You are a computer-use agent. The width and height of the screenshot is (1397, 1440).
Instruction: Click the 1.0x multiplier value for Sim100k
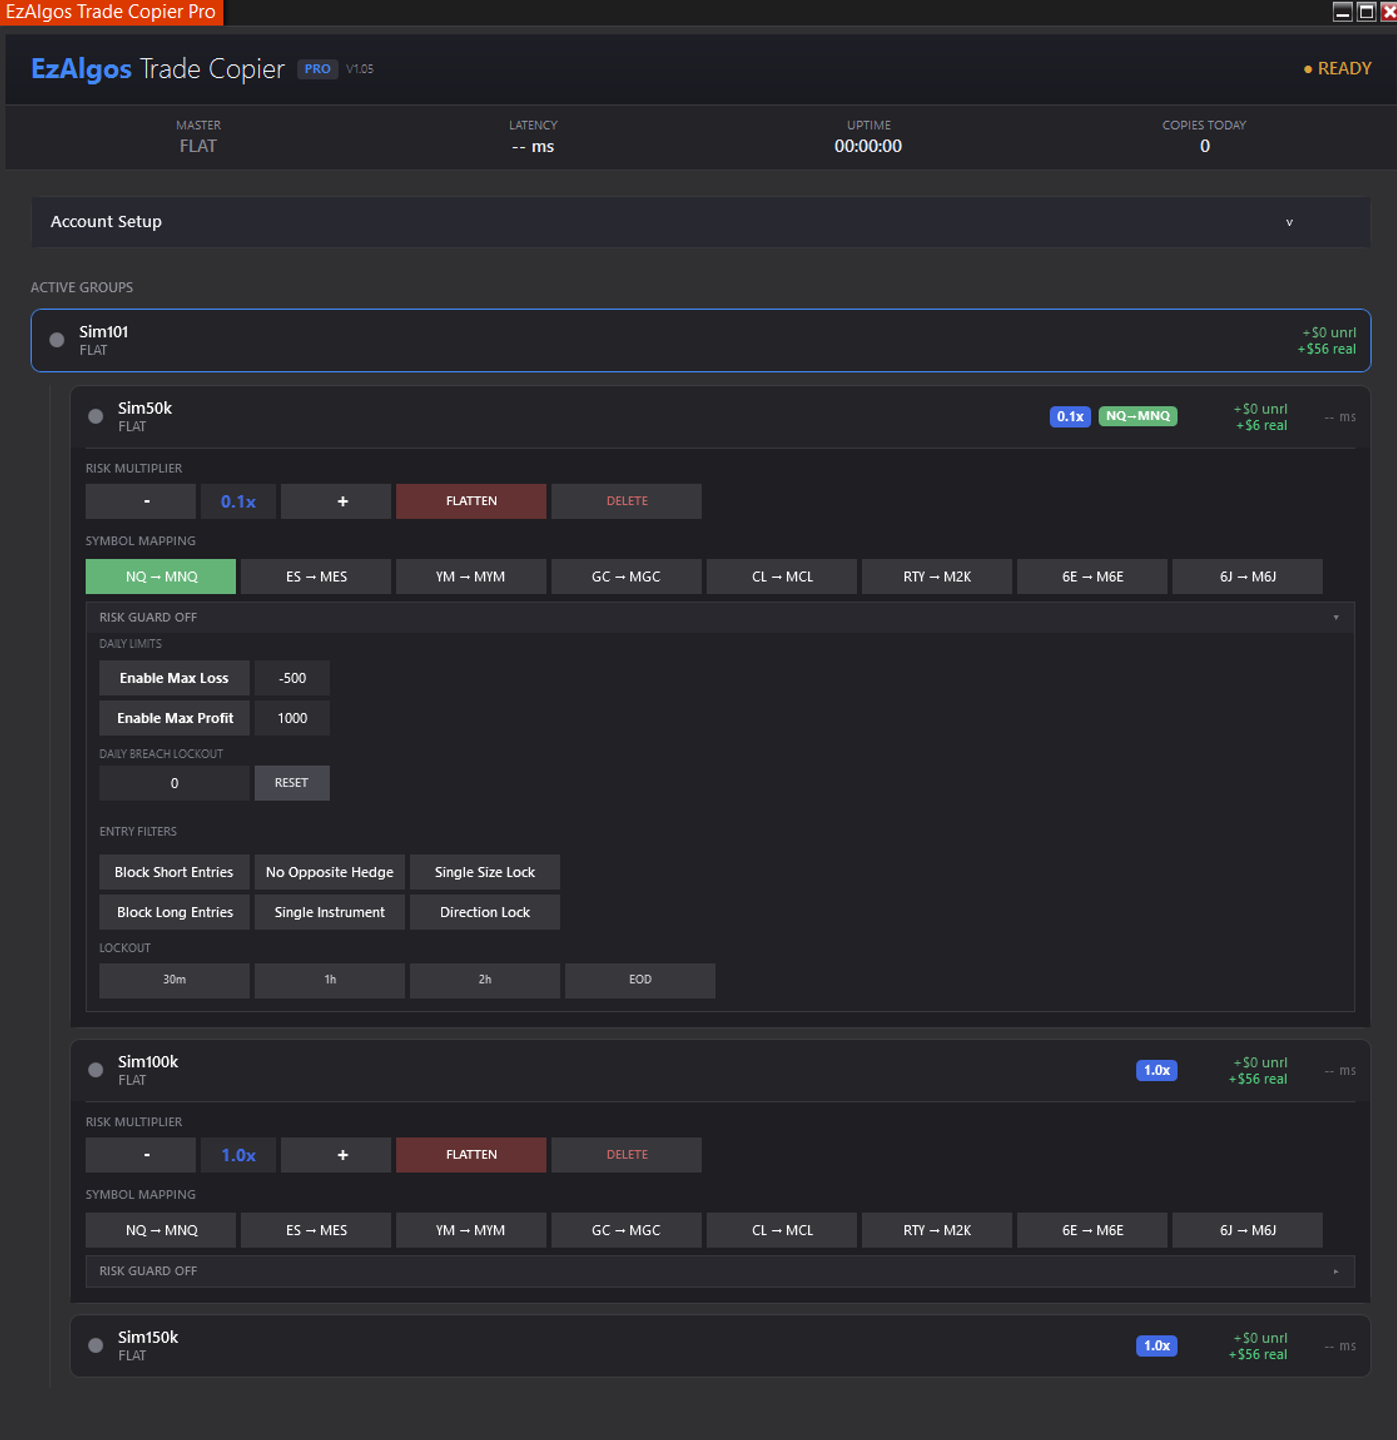[238, 1155]
